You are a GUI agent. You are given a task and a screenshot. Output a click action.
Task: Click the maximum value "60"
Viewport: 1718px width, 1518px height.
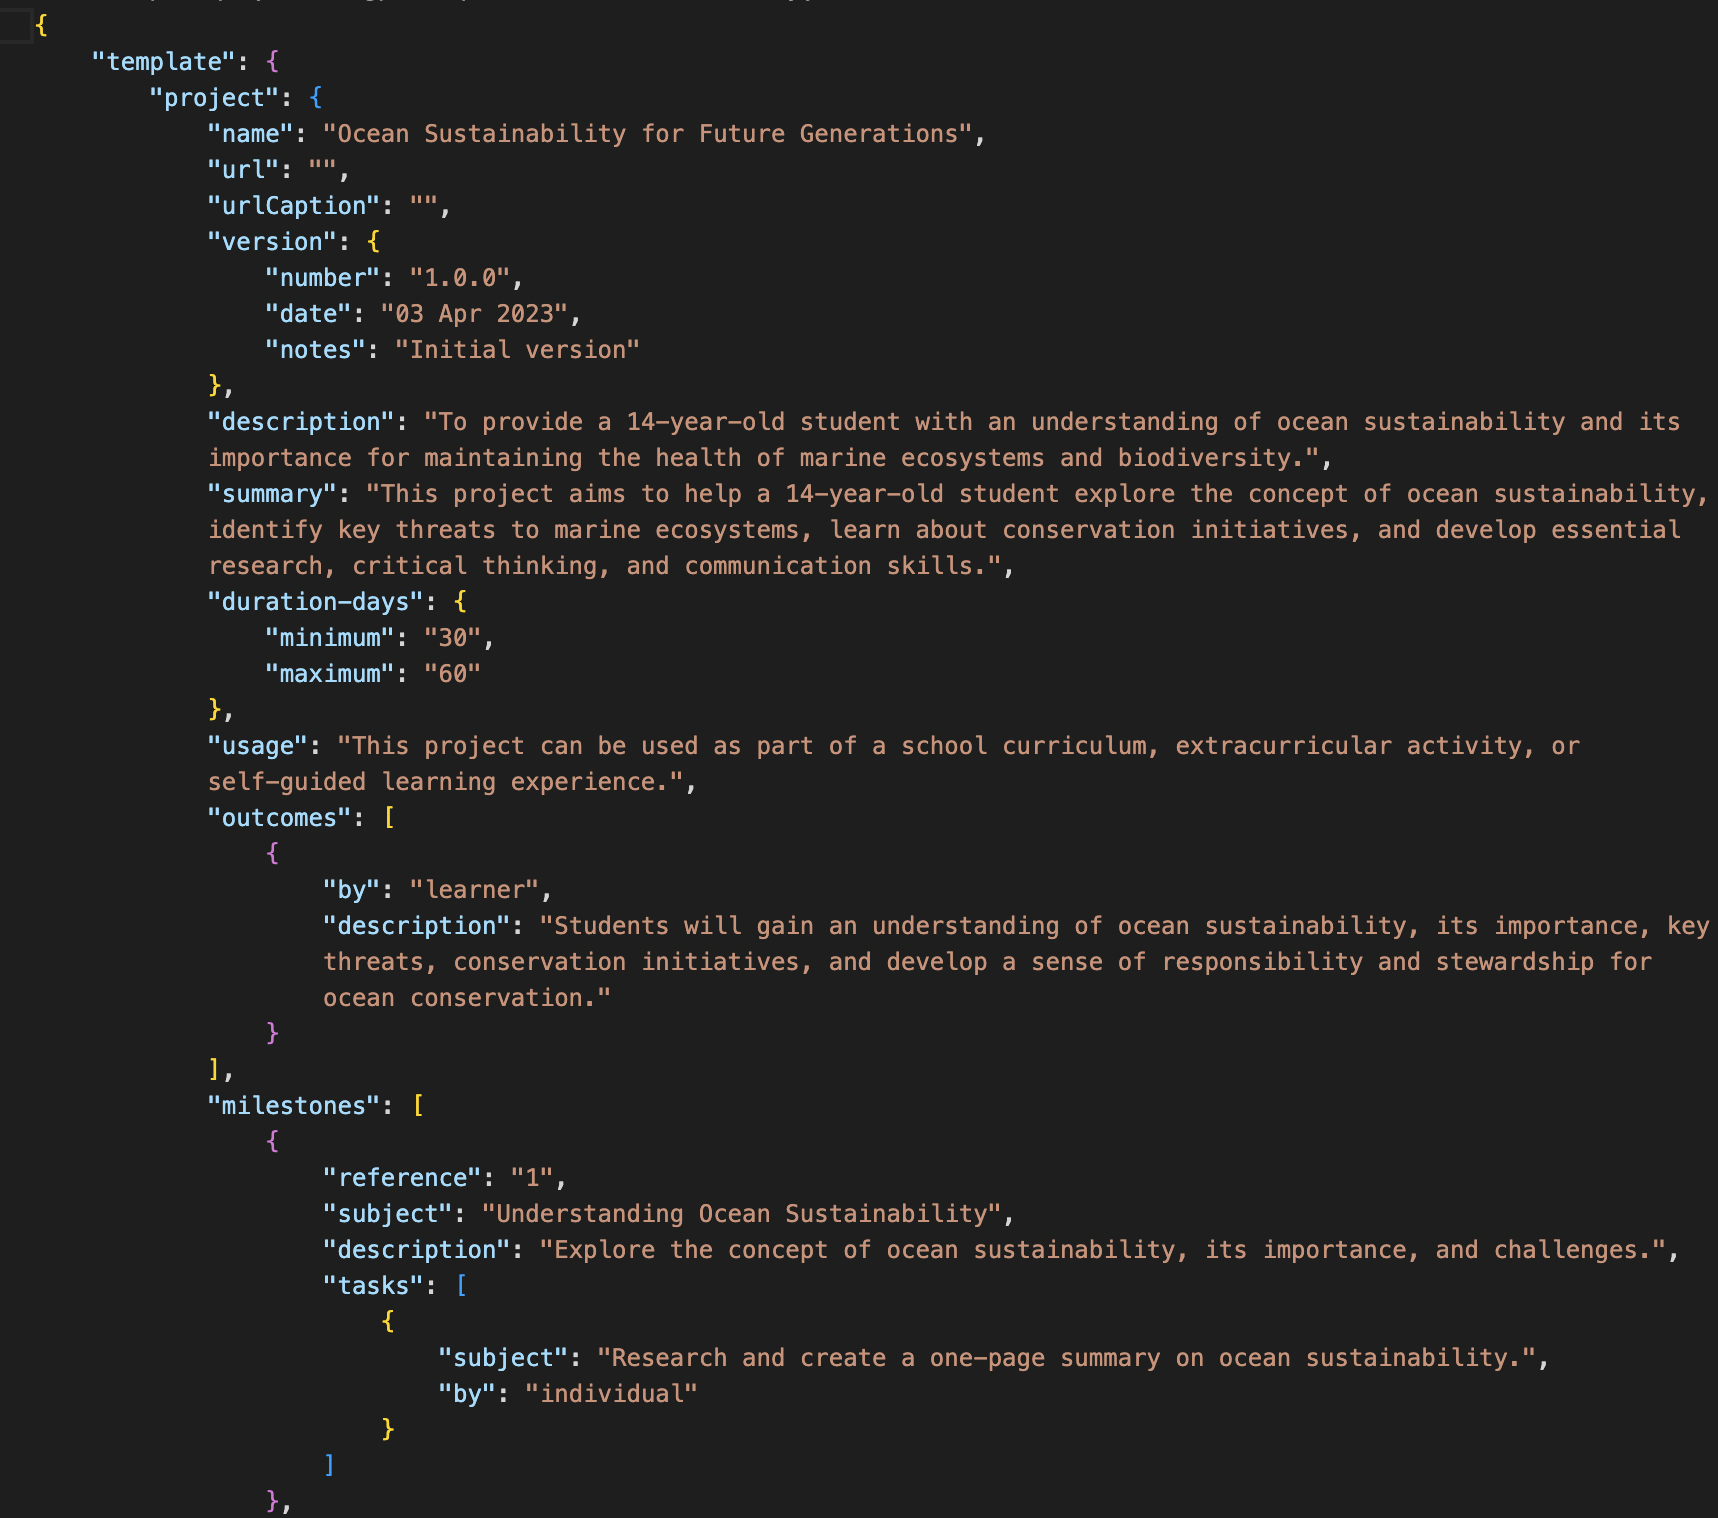click(x=452, y=674)
